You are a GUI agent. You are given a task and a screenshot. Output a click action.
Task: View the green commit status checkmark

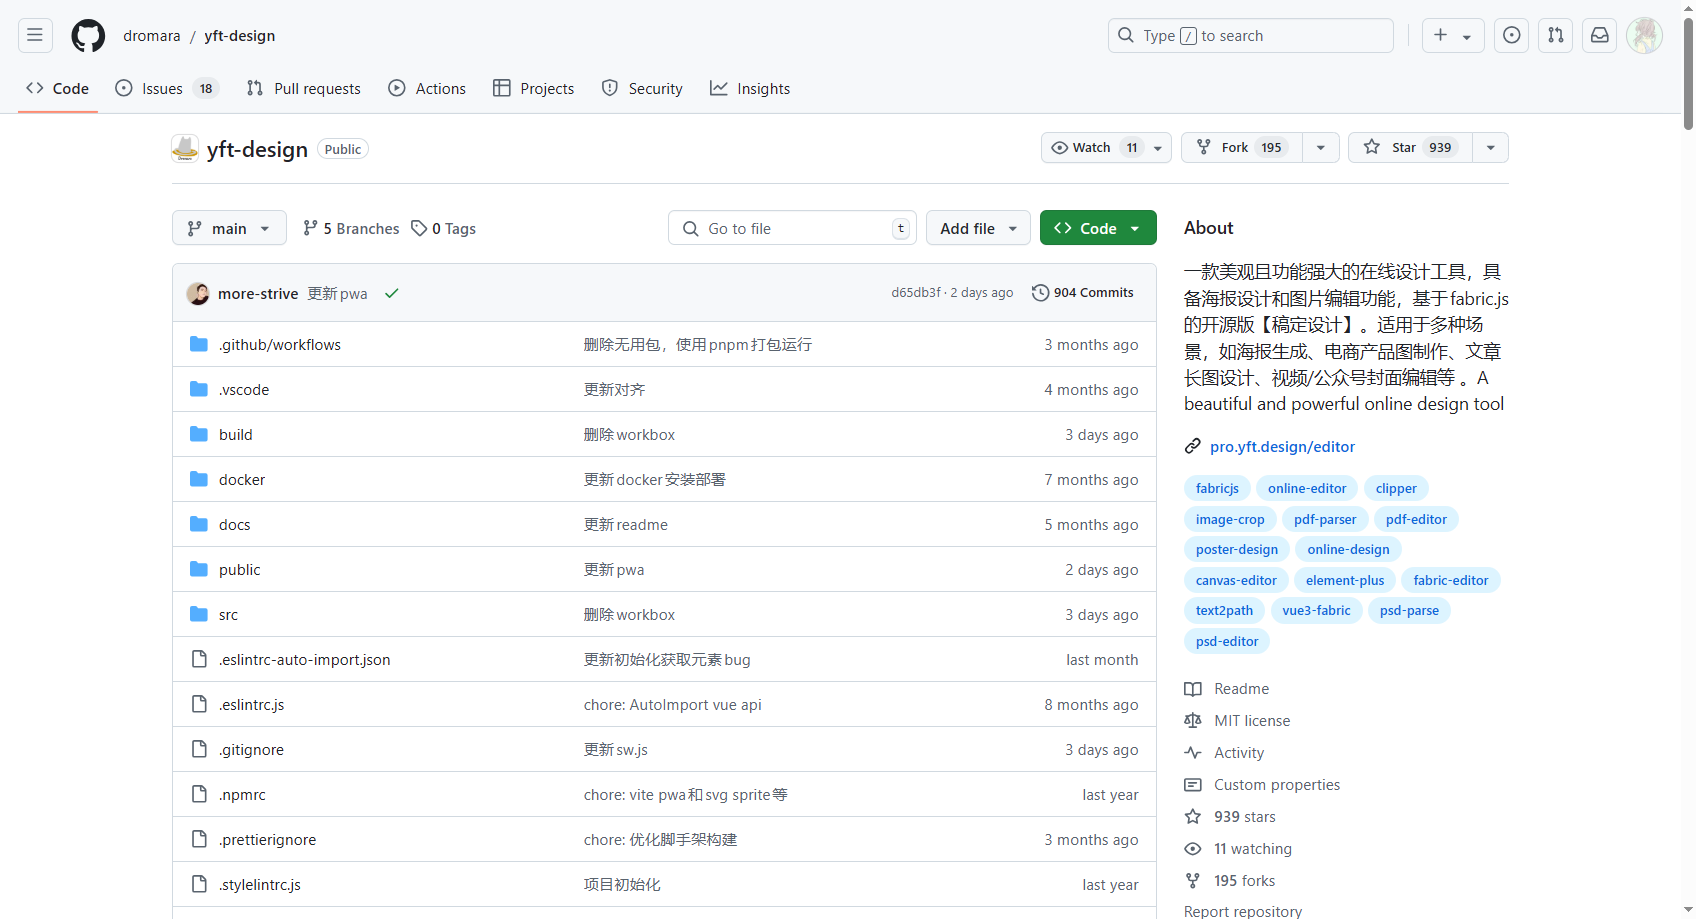(392, 293)
